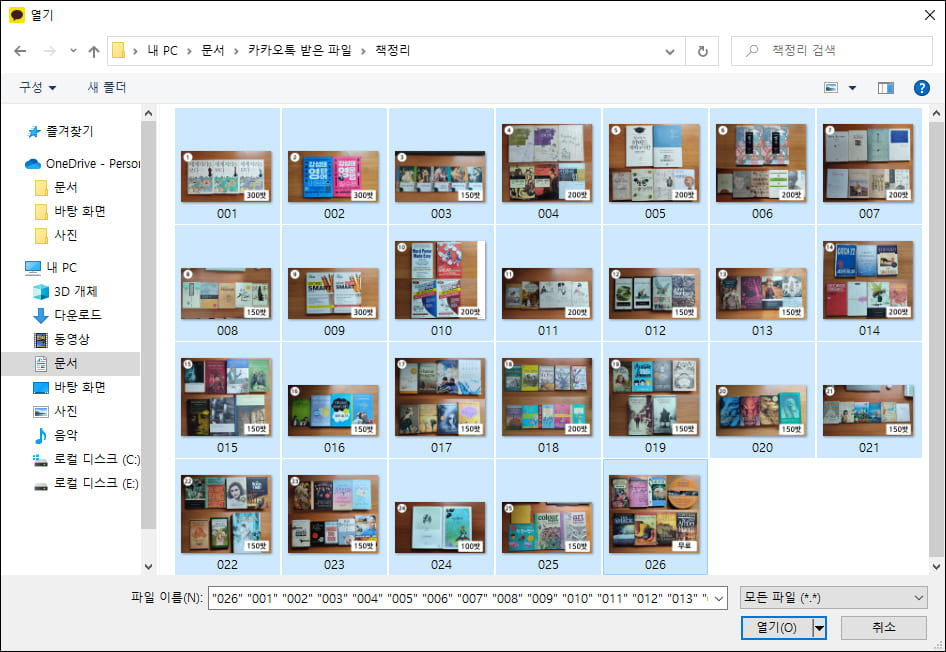The image size is (946, 652).
Task: Open OneDrive 사진 folder
Action: [56, 235]
